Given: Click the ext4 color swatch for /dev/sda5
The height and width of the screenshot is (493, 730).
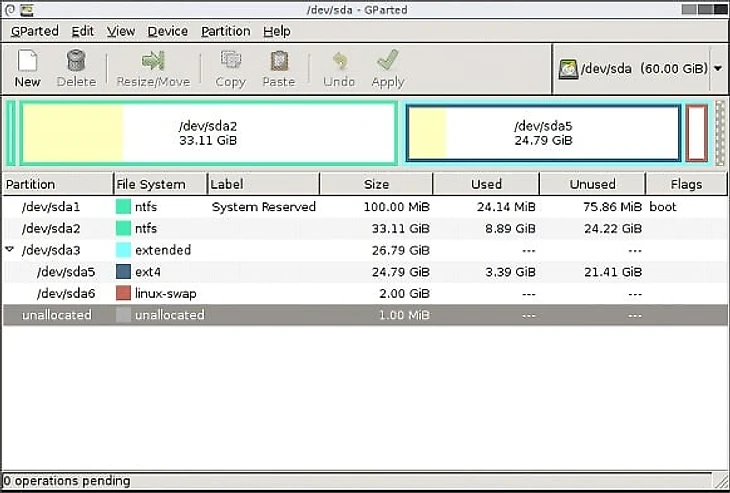Looking at the screenshot, I should (x=124, y=272).
